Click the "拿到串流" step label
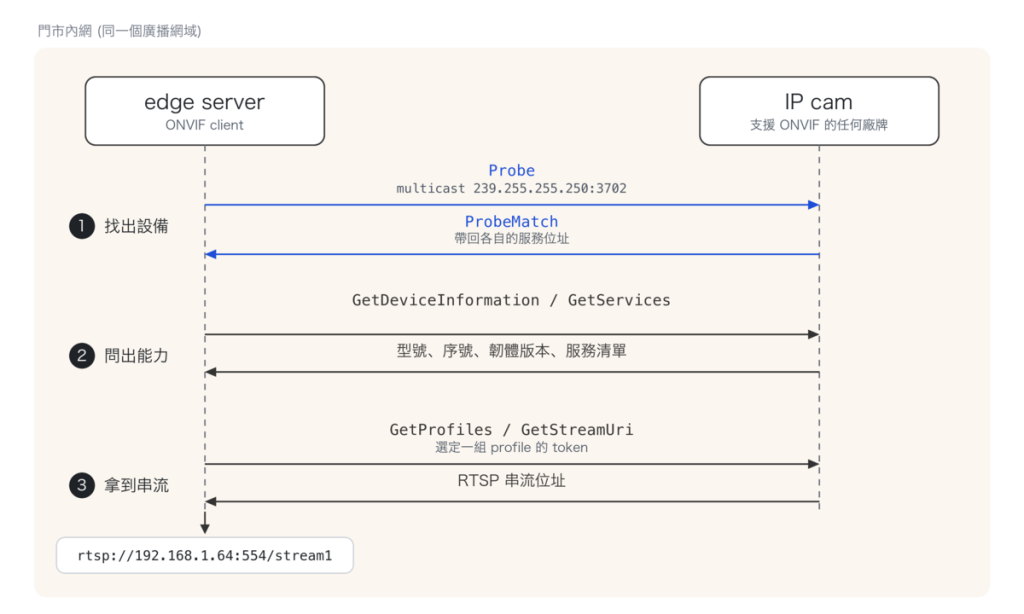Viewport: 1024px width, 614px height. tap(136, 485)
